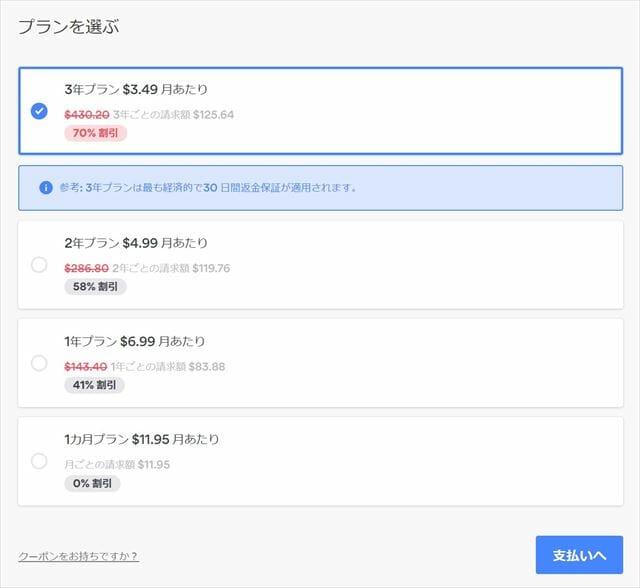Click the 1カ月プラン $11.95 title text
Image resolution: width=640 pixels, height=588 pixels.
(x=141, y=439)
